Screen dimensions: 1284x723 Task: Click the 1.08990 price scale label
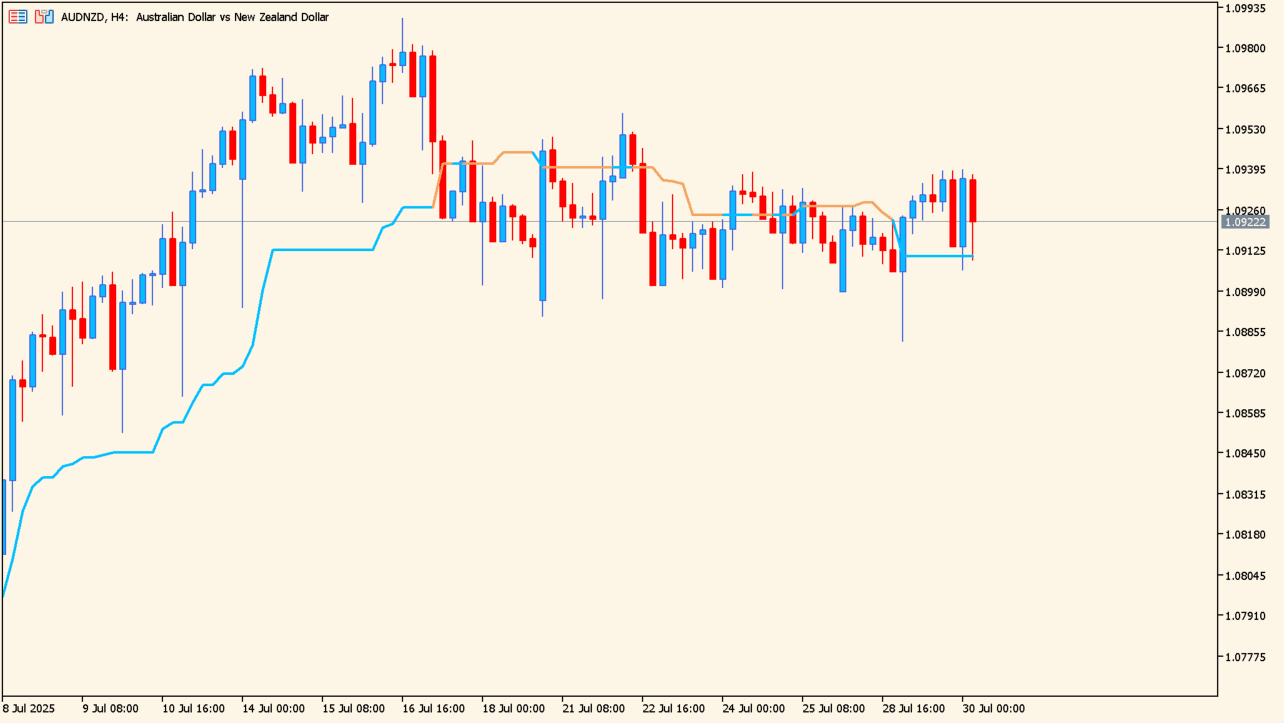(x=1246, y=292)
